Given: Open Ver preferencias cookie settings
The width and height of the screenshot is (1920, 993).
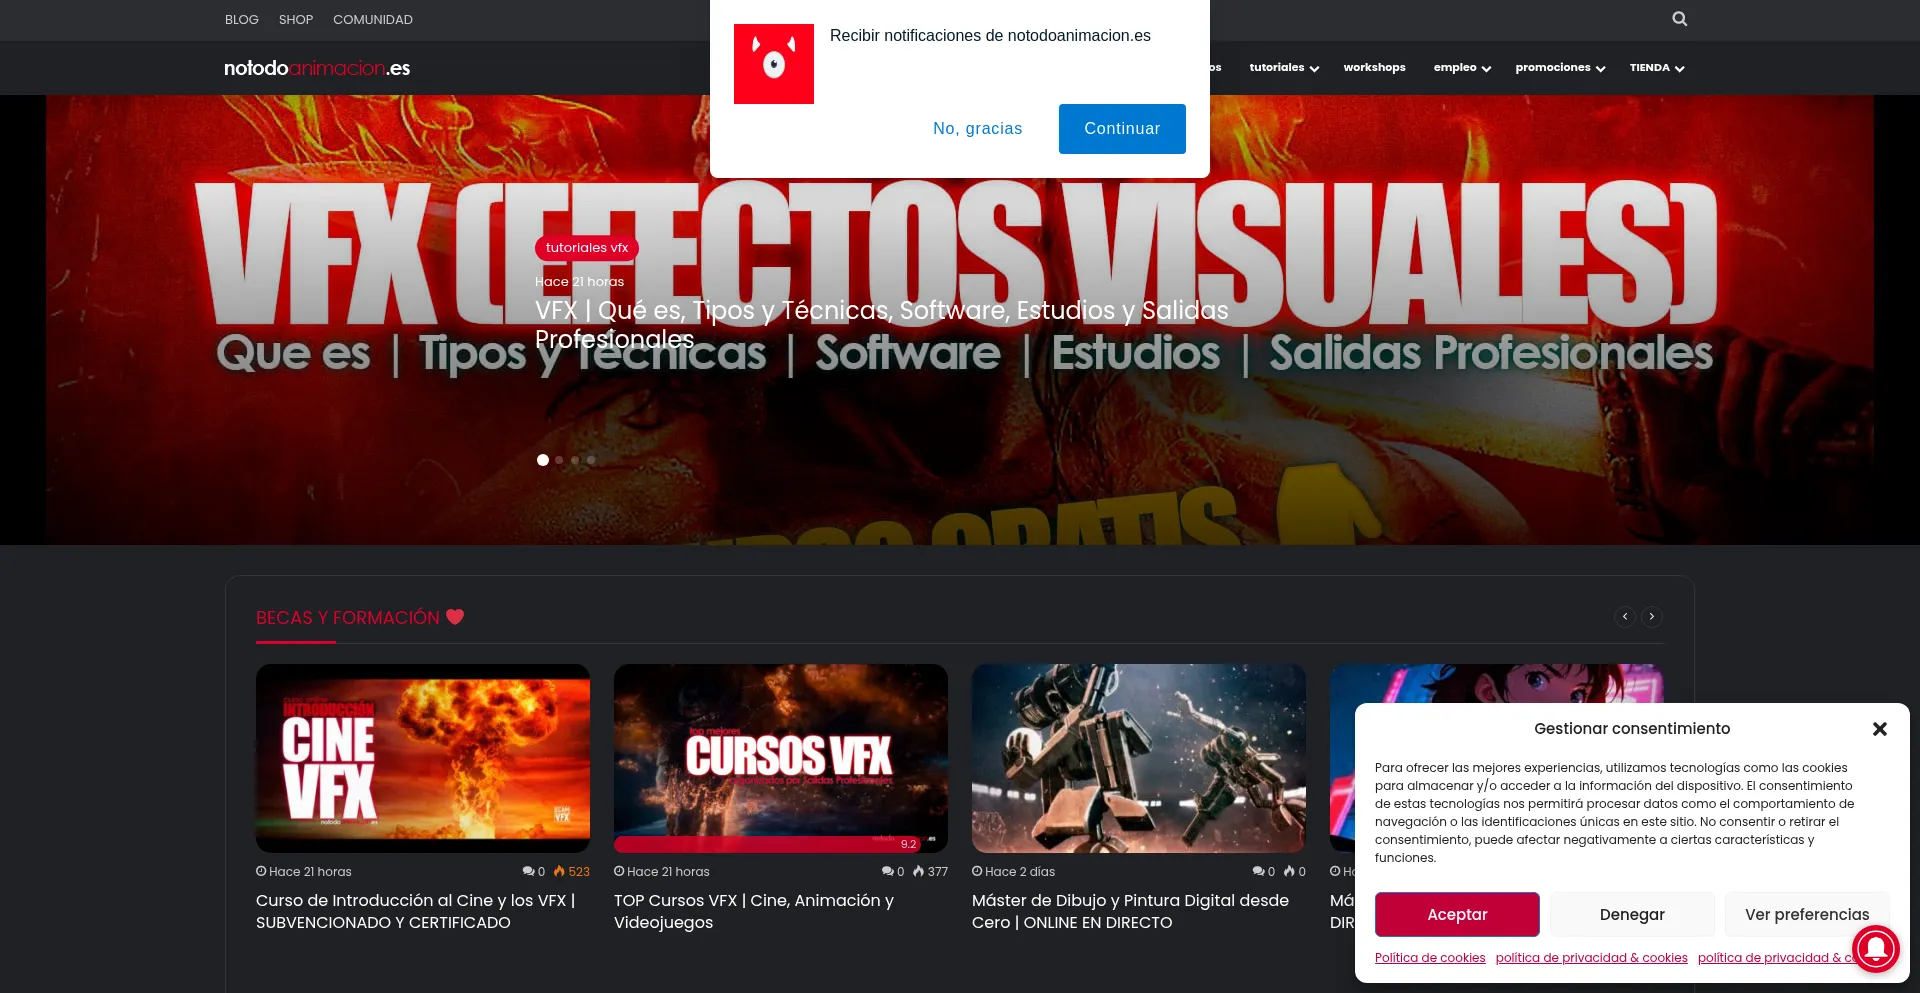Looking at the screenshot, I should click(1807, 914).
